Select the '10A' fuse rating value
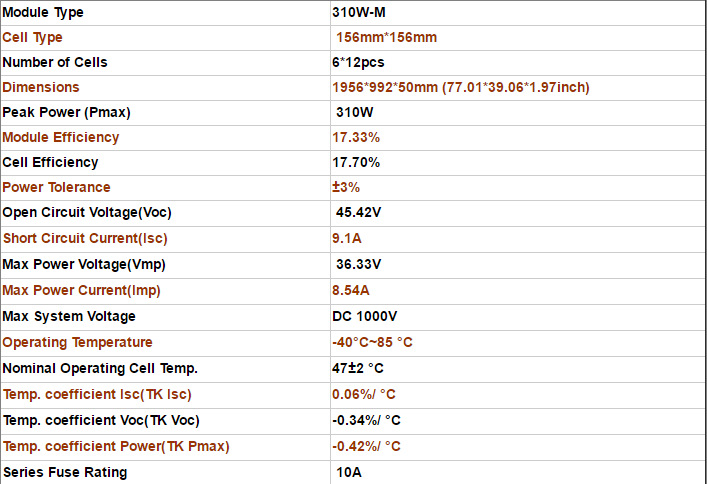 coord(349,472)
